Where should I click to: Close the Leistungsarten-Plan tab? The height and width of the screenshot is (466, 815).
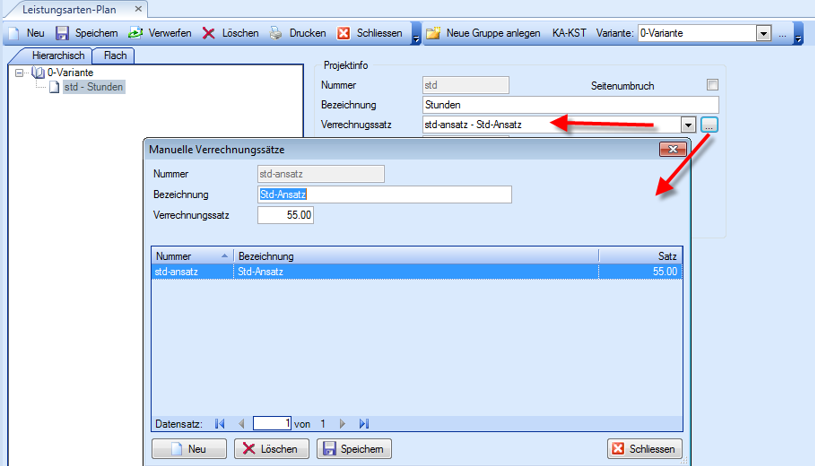pos(138,9)
